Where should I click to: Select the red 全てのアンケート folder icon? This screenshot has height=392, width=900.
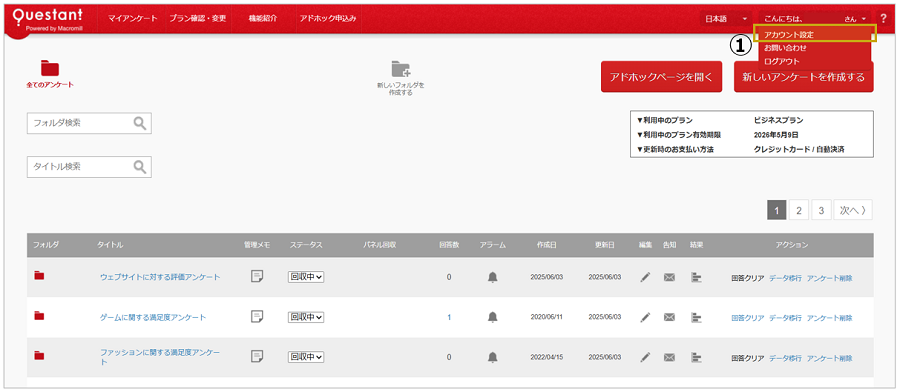50,68
